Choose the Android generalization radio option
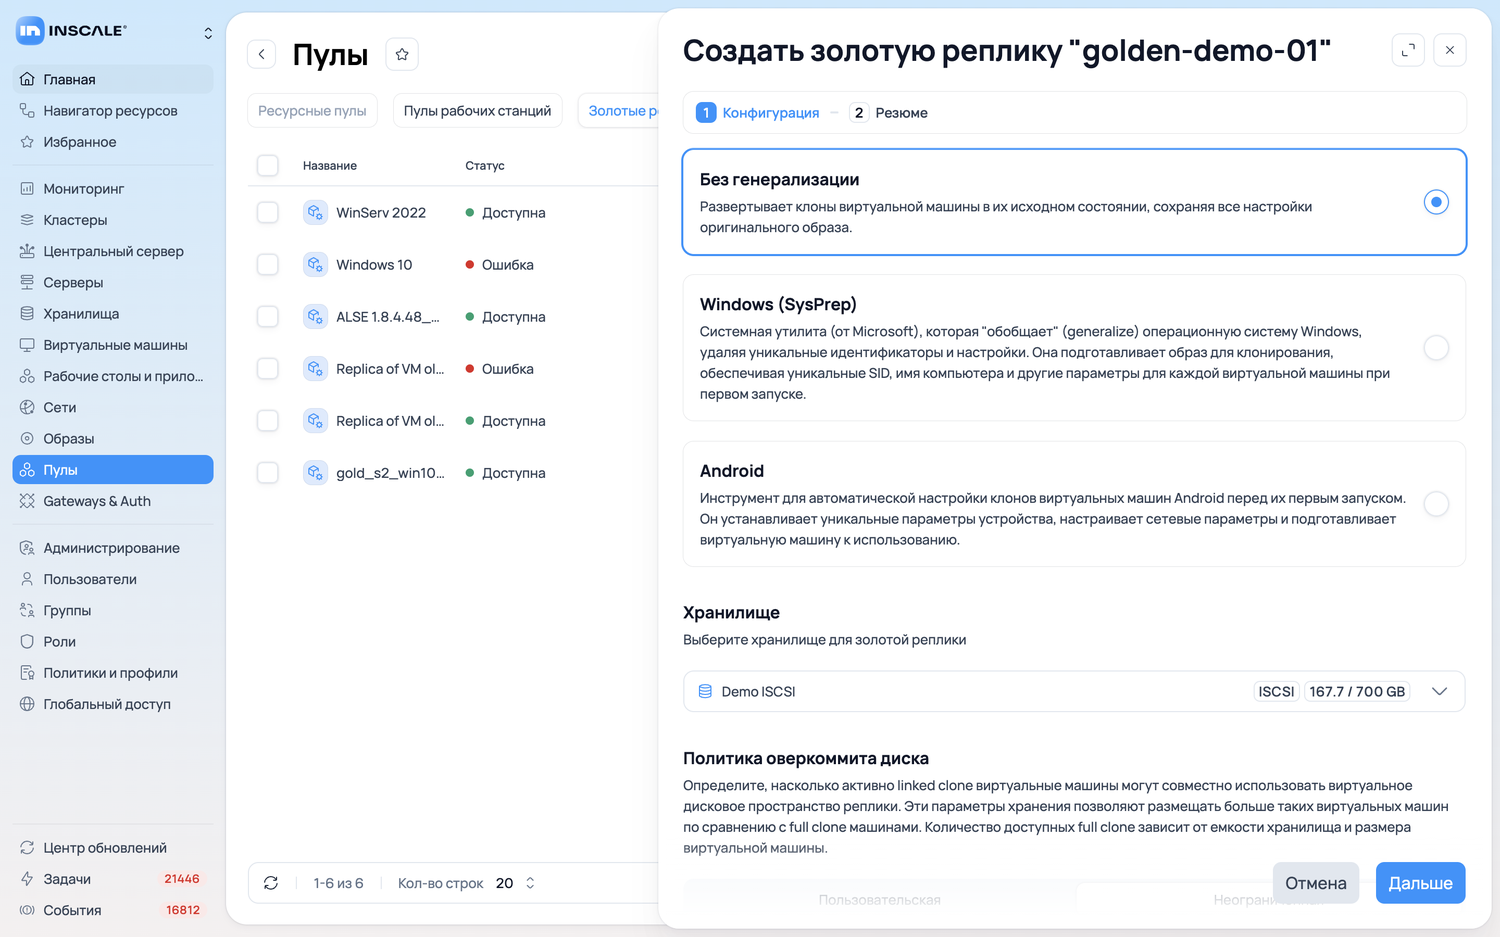 1436,504
